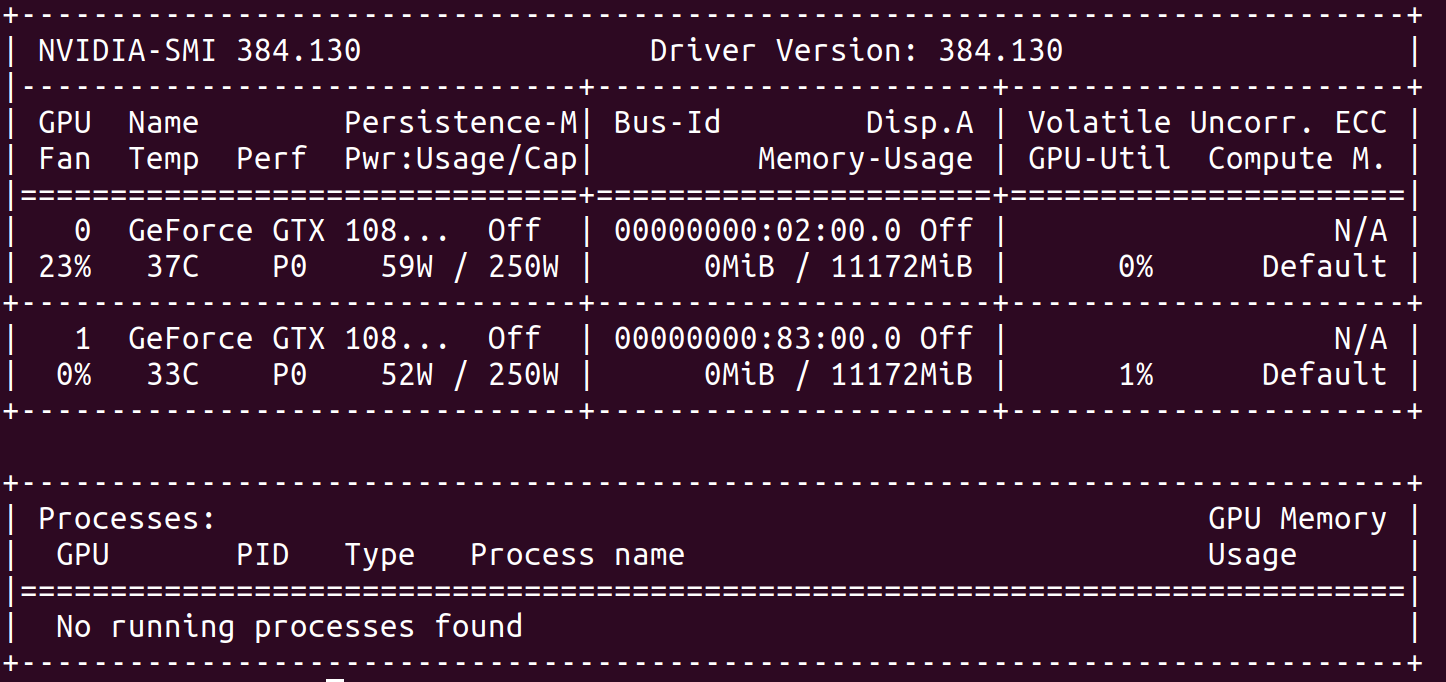The image size is (1446, 682).
Task: Click the Process name column header
Action: [577, 555]
